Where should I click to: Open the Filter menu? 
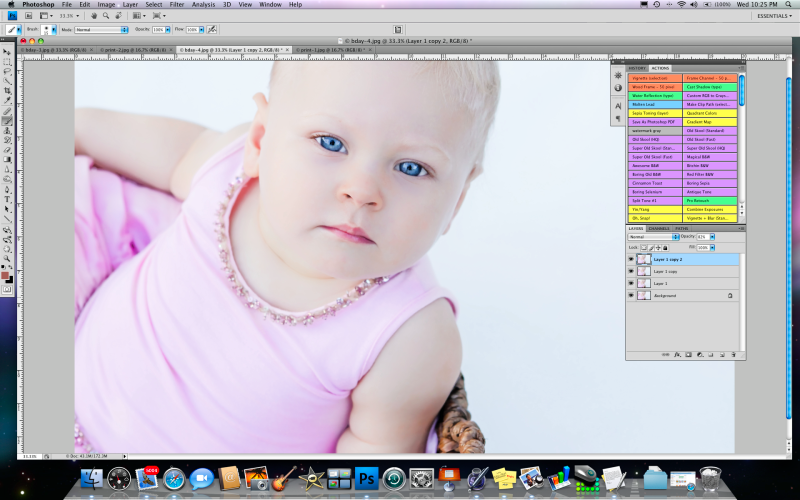176,4
